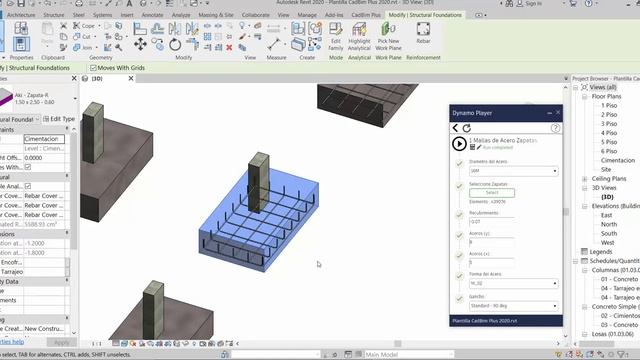
Task: Select the Copy tool with two circles
Action: 158,44
